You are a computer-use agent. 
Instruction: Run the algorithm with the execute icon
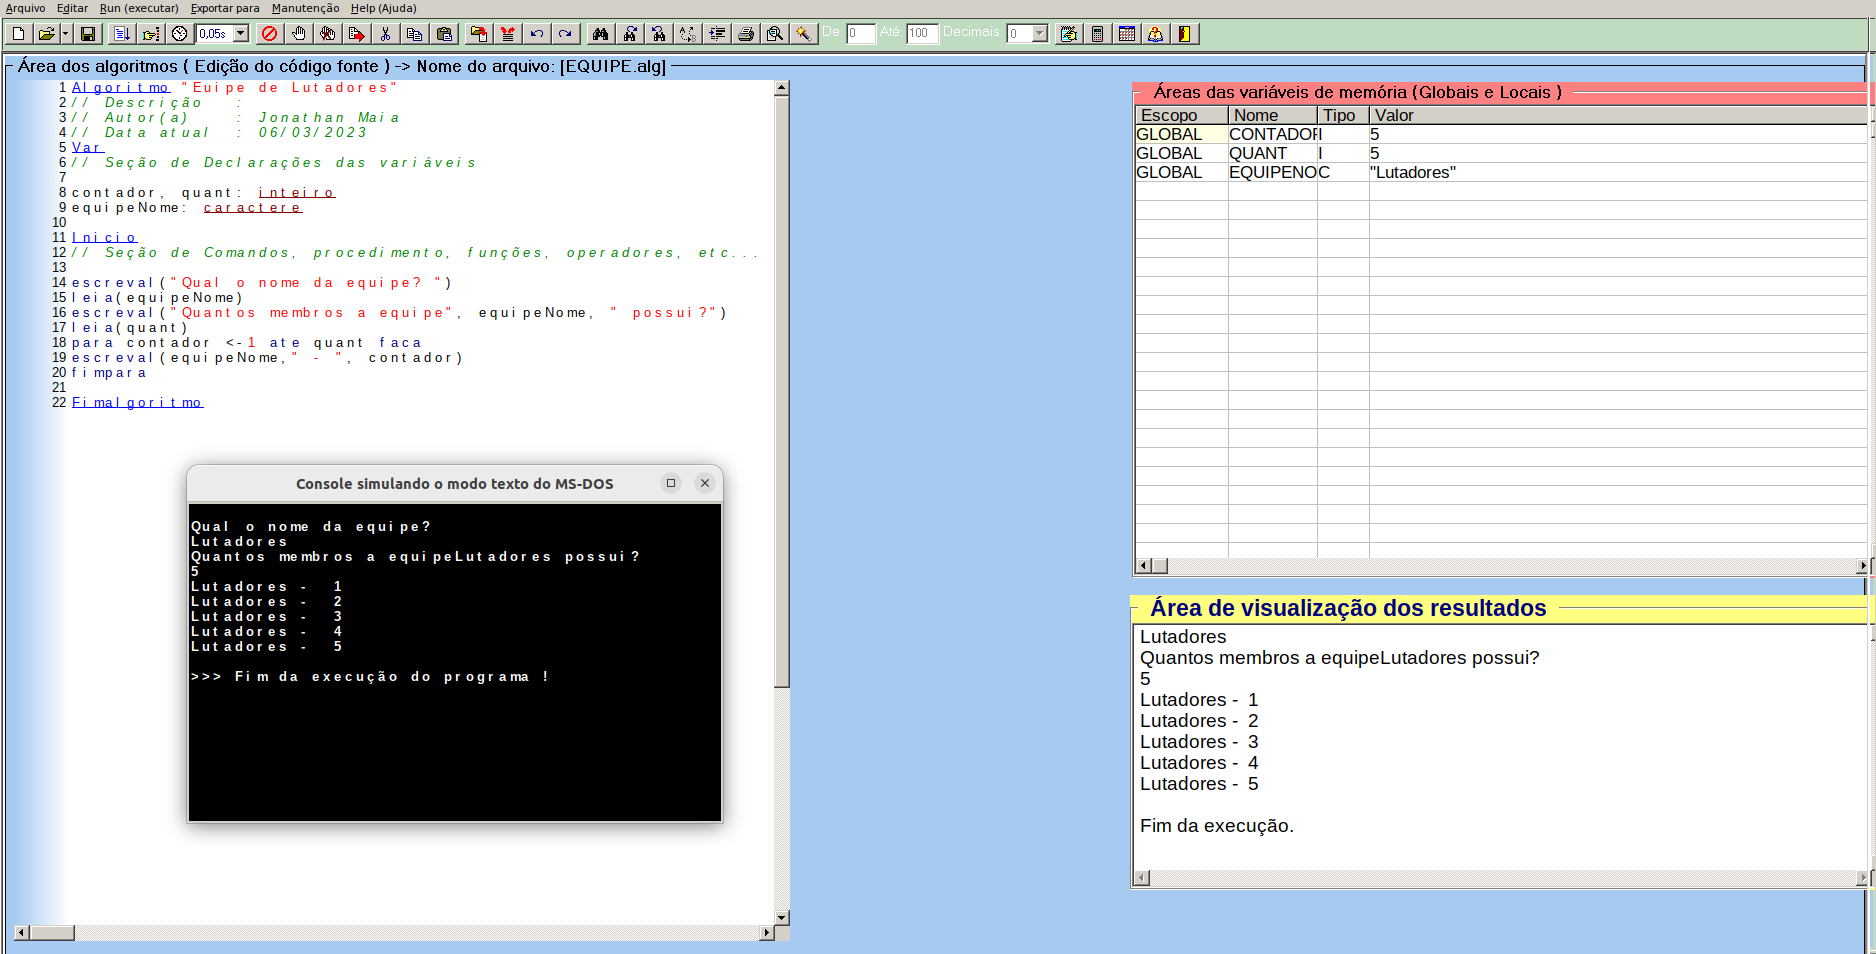(x=121, y=34)
